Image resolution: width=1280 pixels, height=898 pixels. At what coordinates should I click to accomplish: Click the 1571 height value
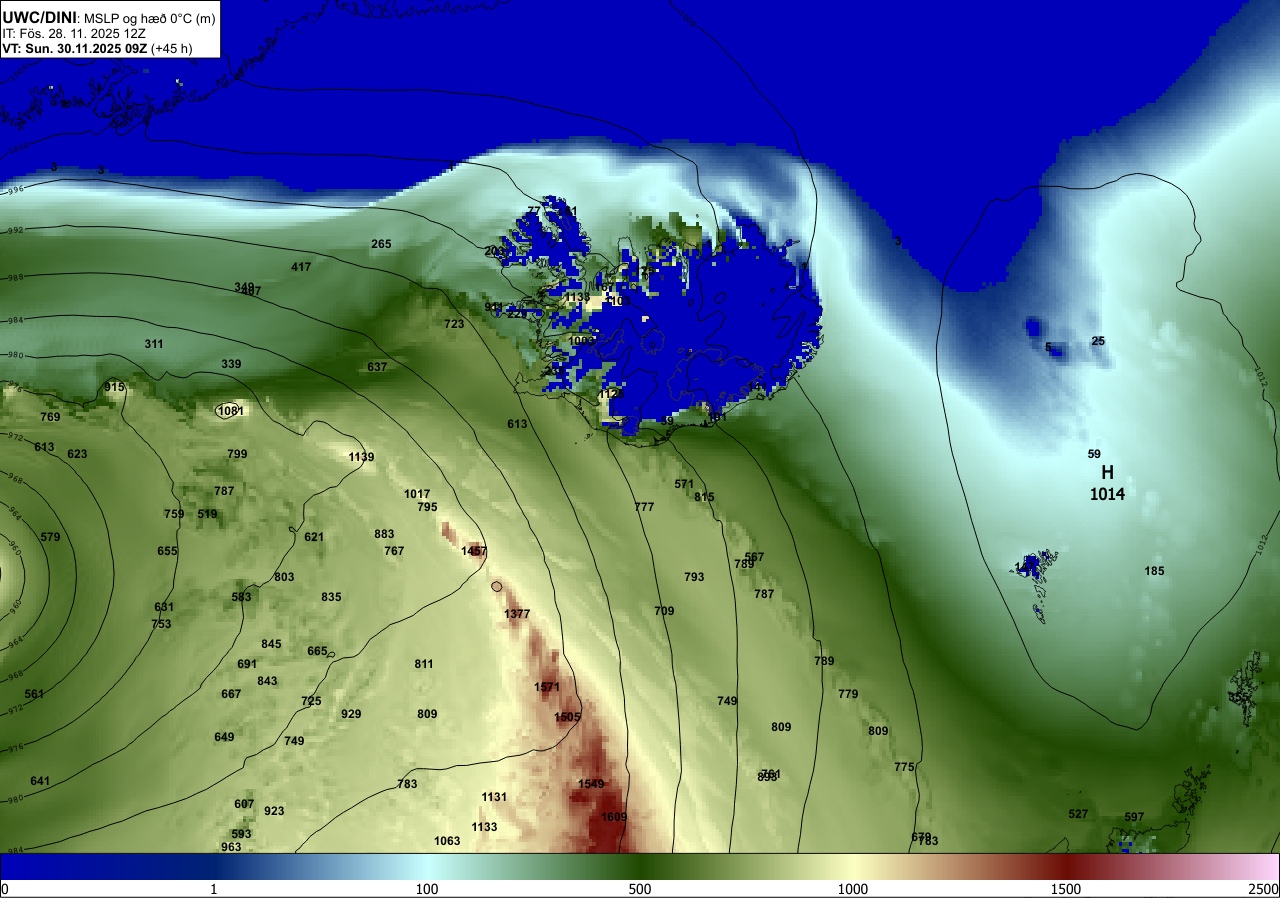coord(547,687)
